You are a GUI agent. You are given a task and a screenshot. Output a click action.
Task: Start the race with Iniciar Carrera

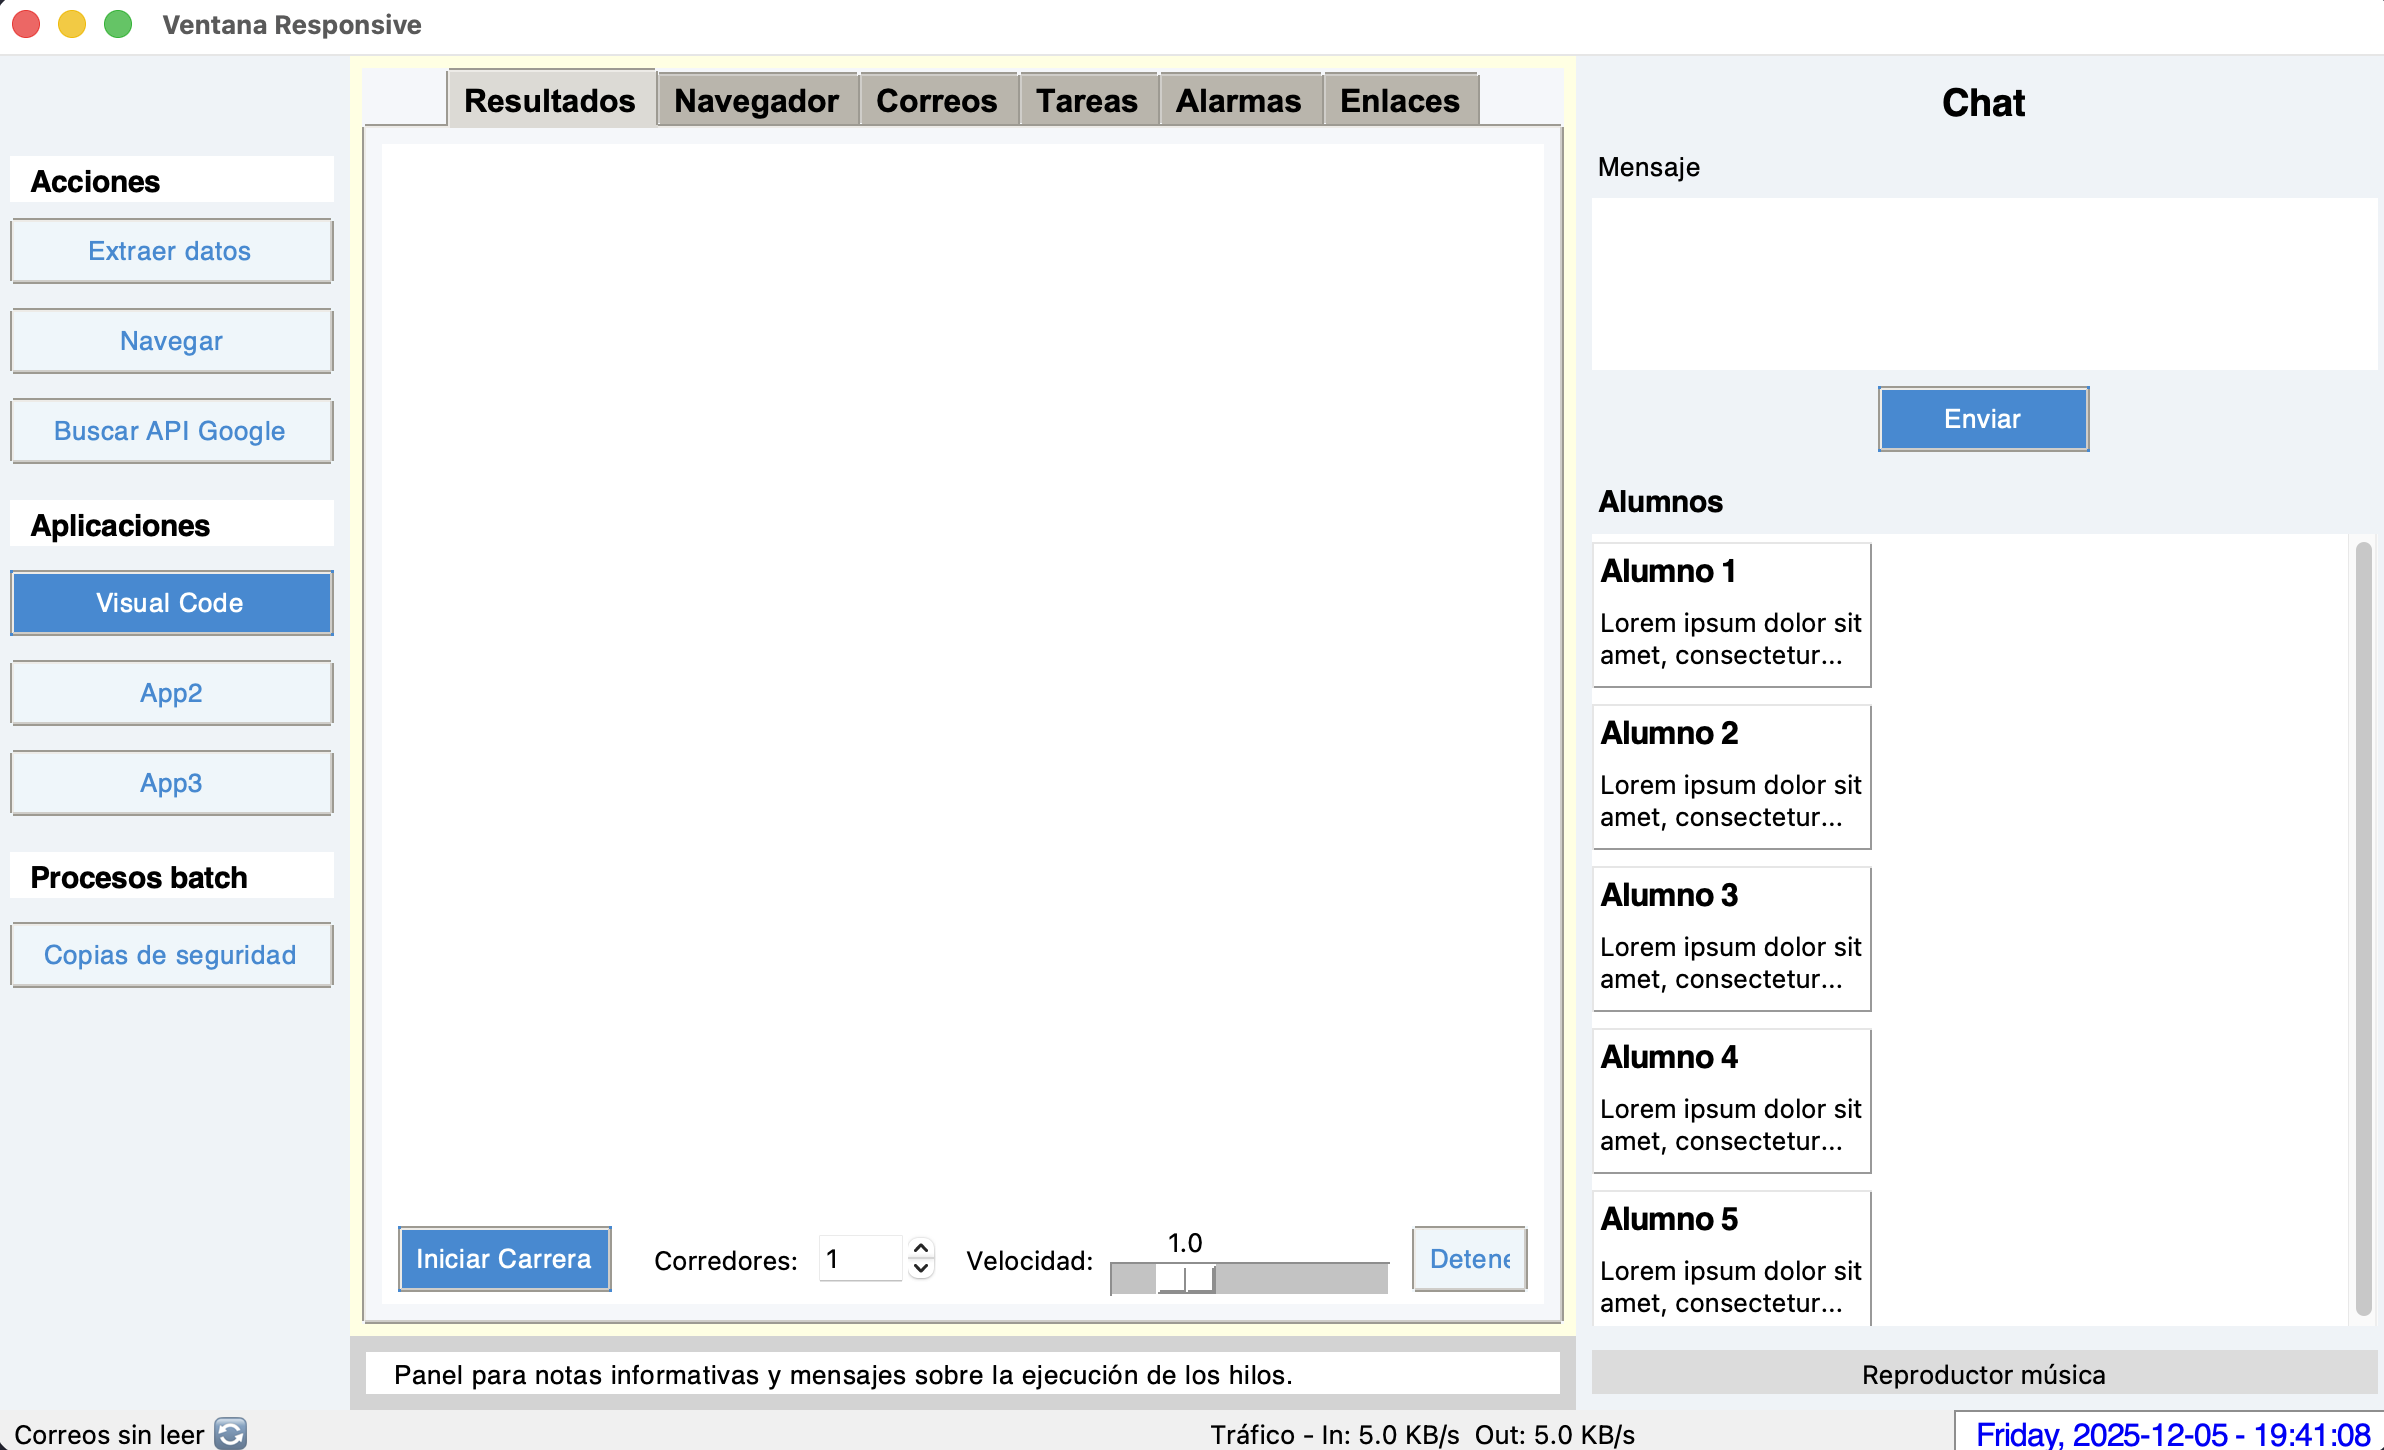point(504,1258)
